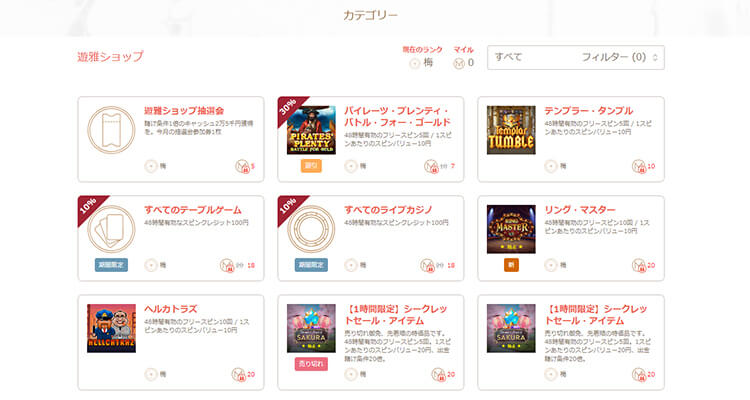The image size is (750, 400).
Task: Open the リング・マスター title
Action: tap(580, 210)
